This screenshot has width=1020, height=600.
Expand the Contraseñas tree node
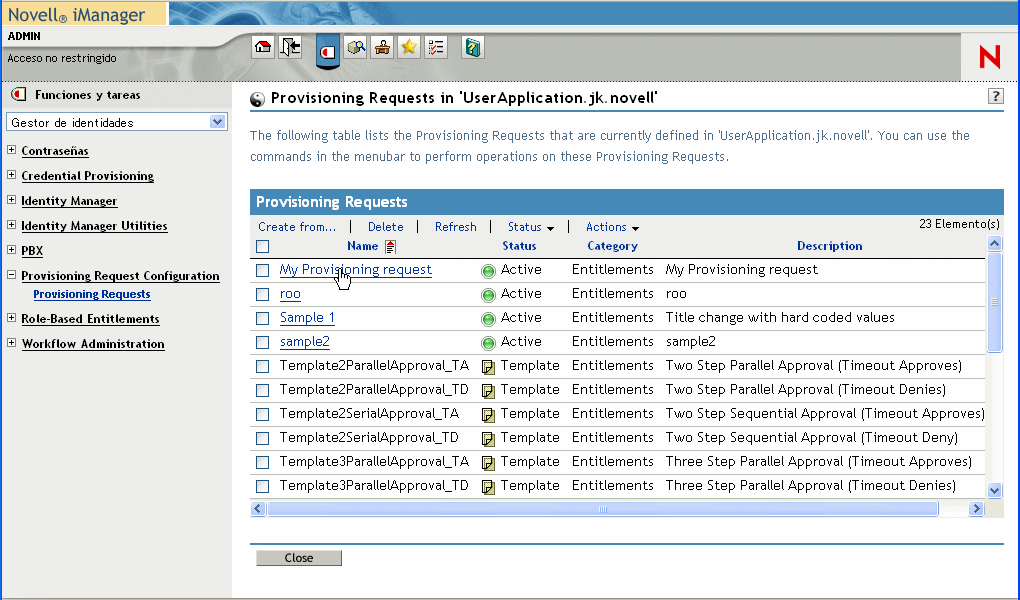12,151
